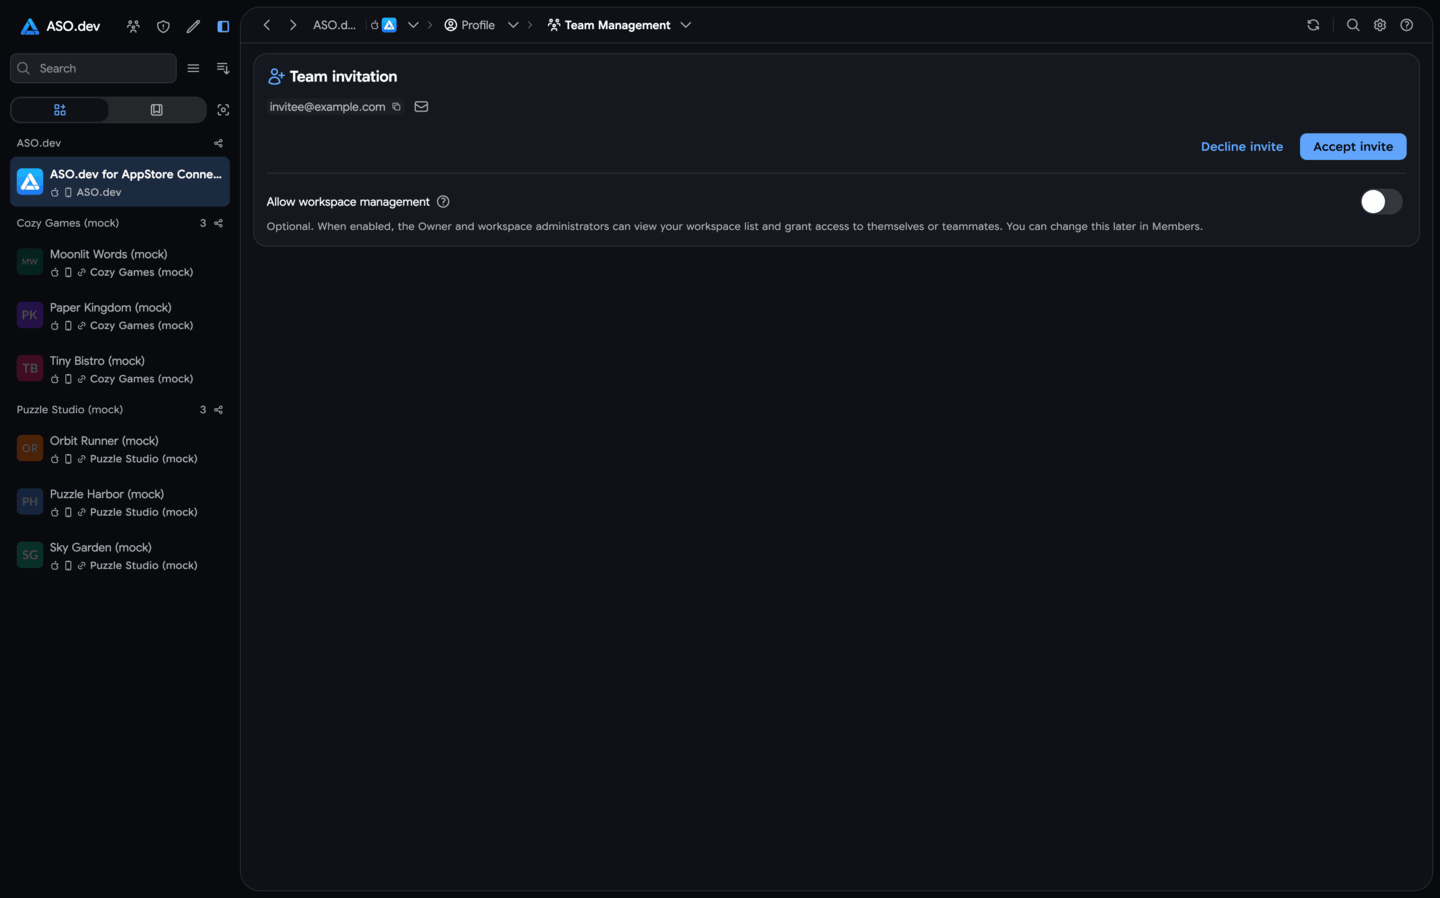Click share icon for Cozy Games (mock) group
The width and height of the screenshot is (1440, 898).
(218, 223)
